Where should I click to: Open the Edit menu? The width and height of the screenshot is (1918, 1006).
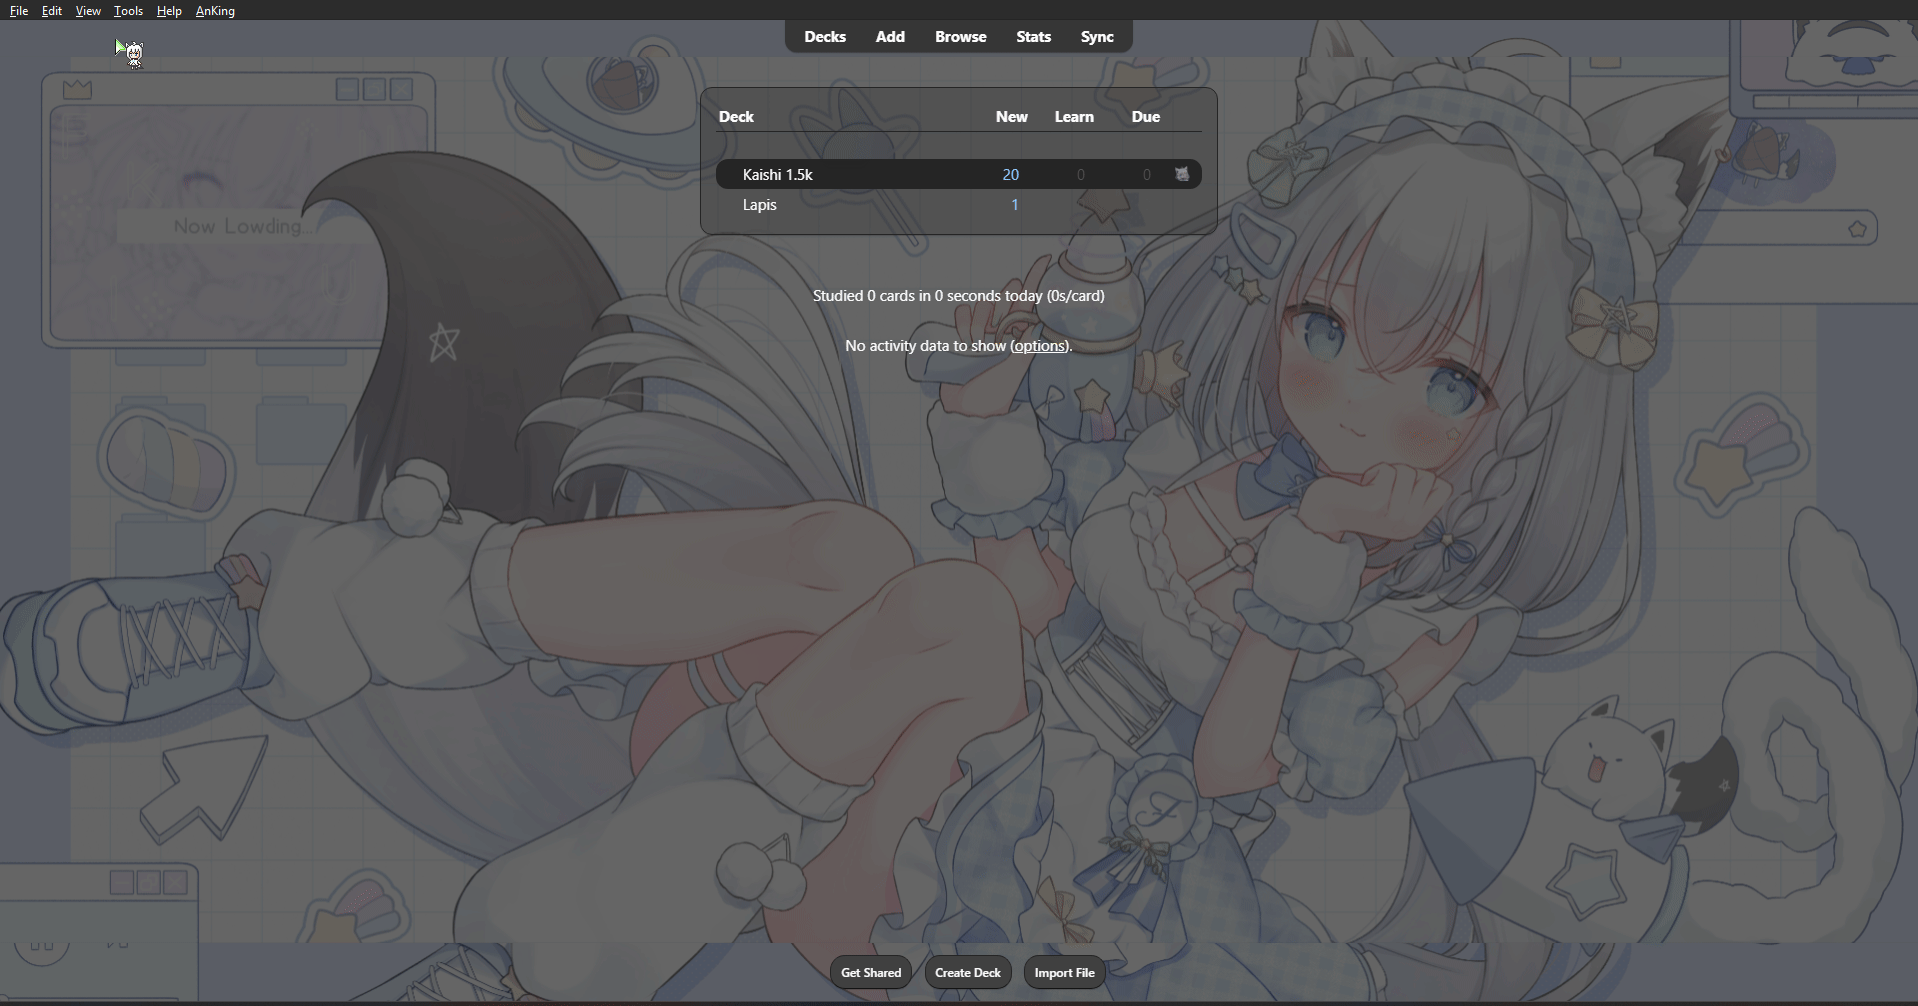tap(52, 11)
